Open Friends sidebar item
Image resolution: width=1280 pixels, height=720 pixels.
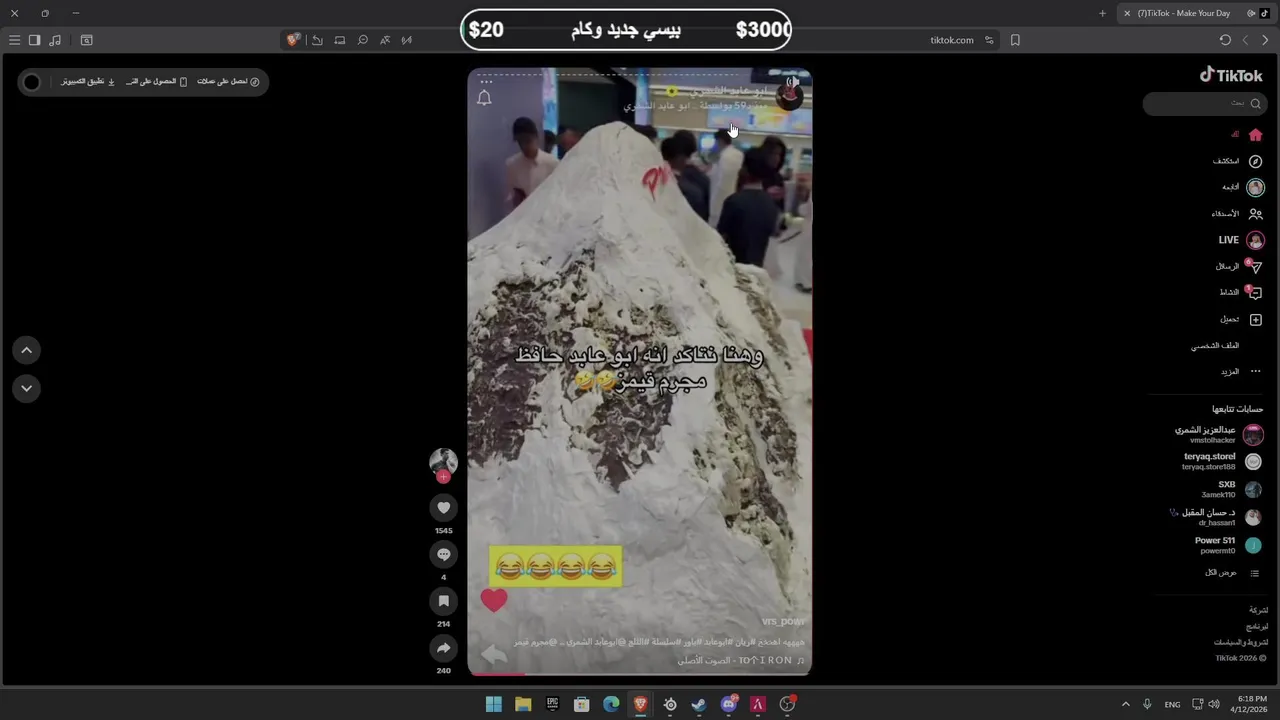click(x=1237, y=214)
